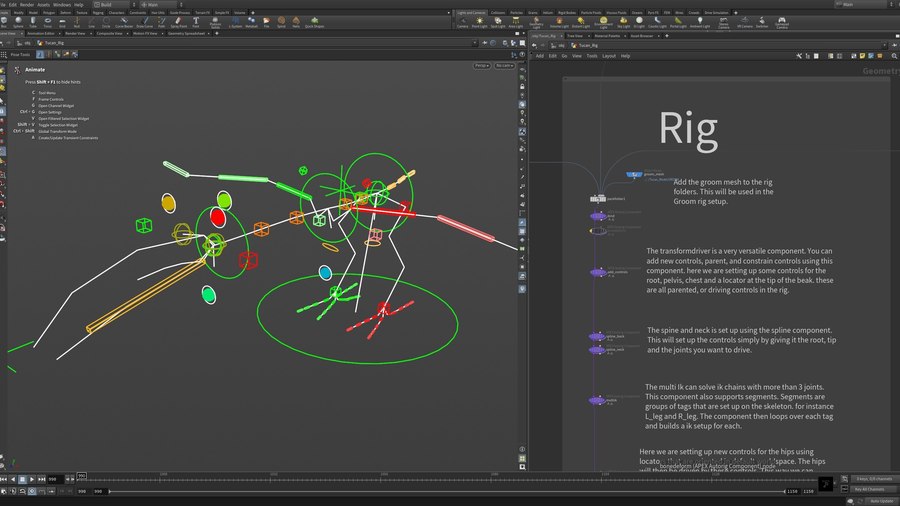Screen dimensions: 900x506
Task: Select the Grid shelf tool
Action: [x=62, y=22]
